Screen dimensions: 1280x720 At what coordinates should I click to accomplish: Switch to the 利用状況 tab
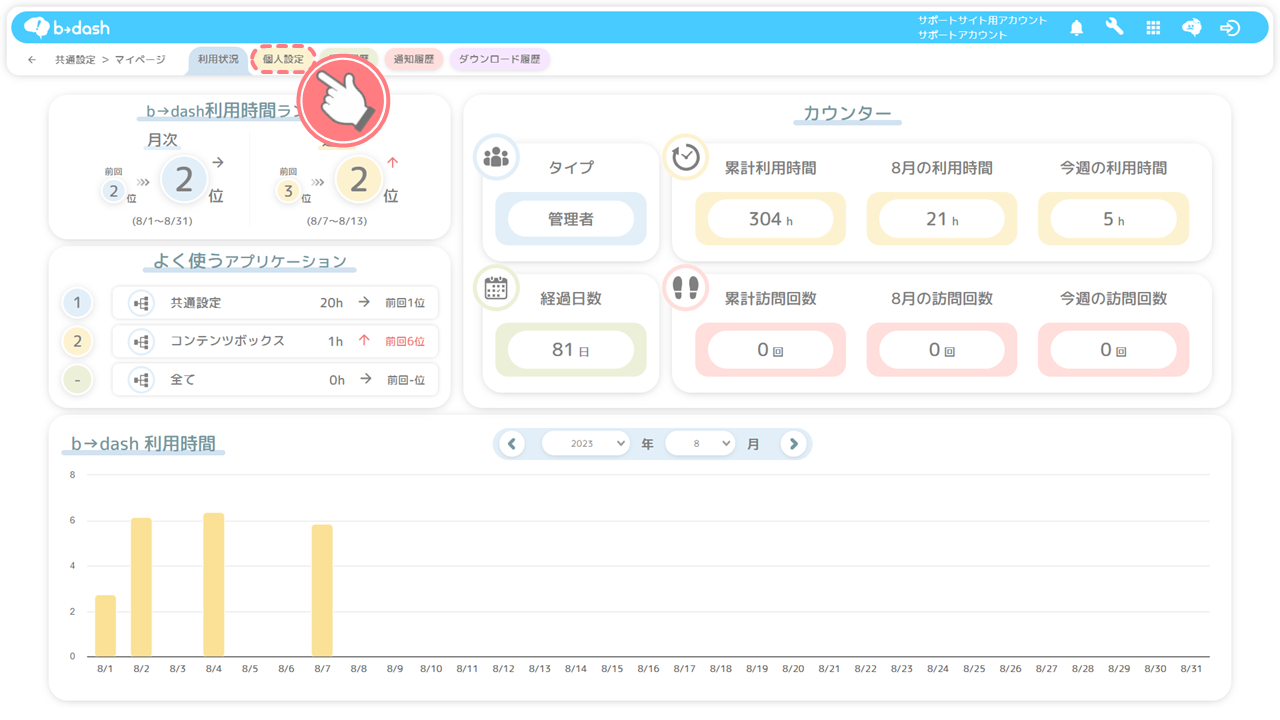coord(218,59)
